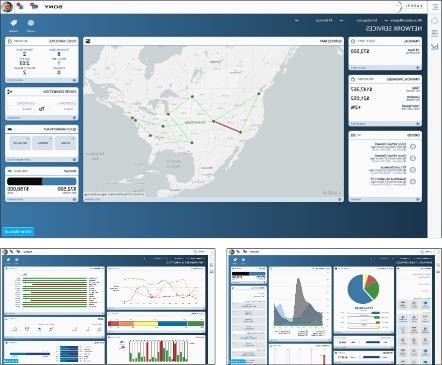
Task: Click the map panel header icon
Action: [x=88, y=41]
